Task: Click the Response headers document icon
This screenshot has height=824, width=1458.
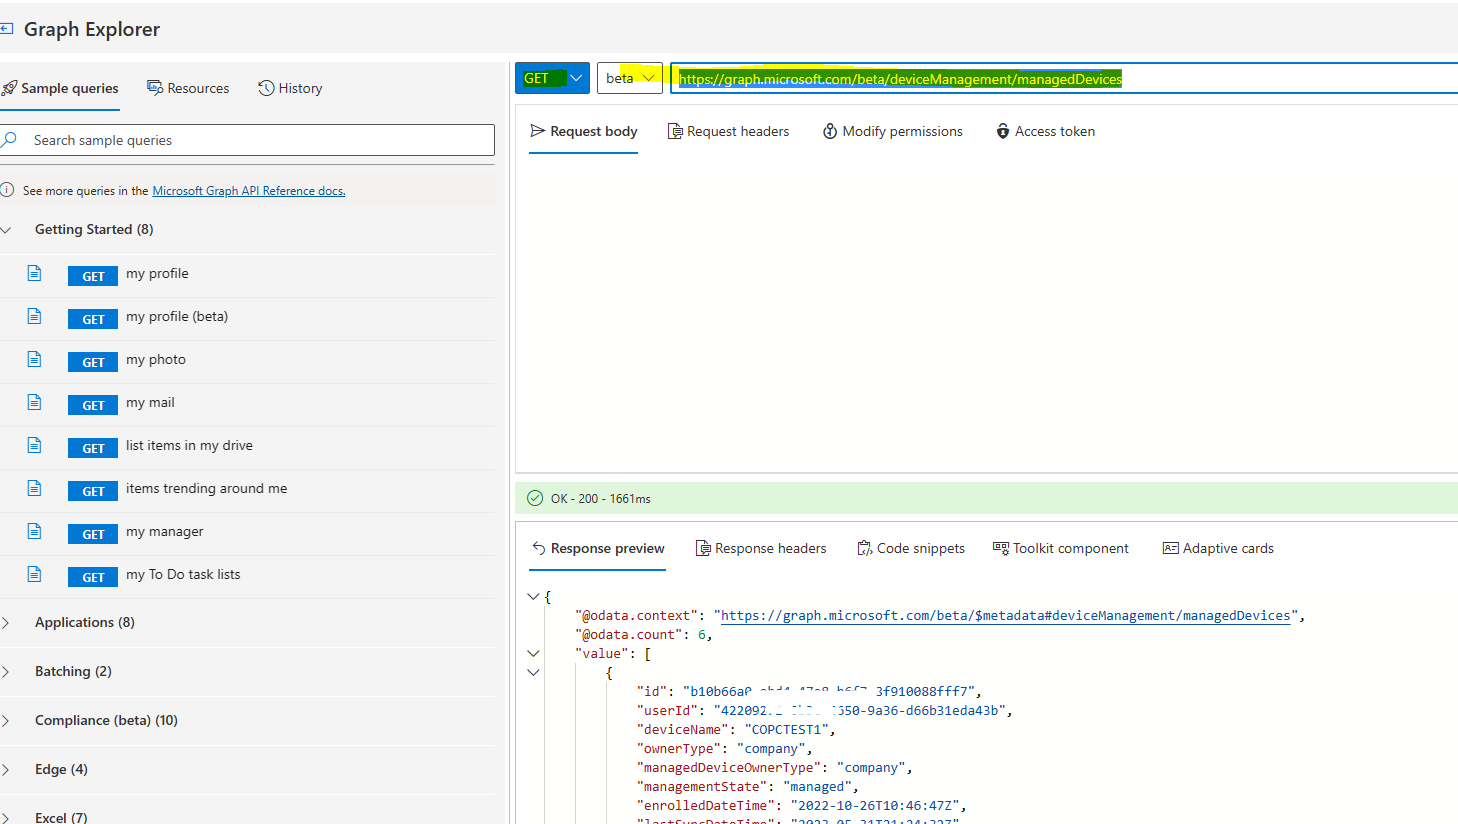Action: tap(703, 548)
